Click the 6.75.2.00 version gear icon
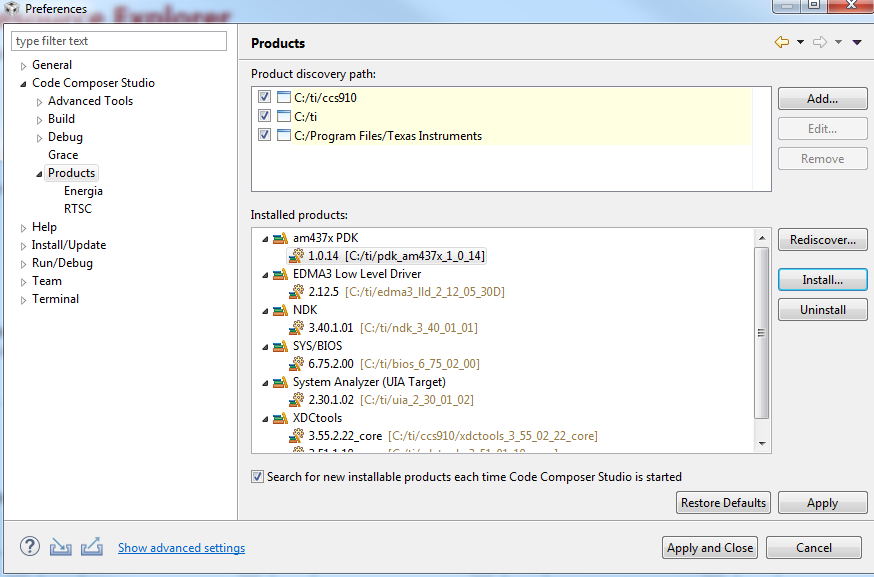 tap(297, 364)
